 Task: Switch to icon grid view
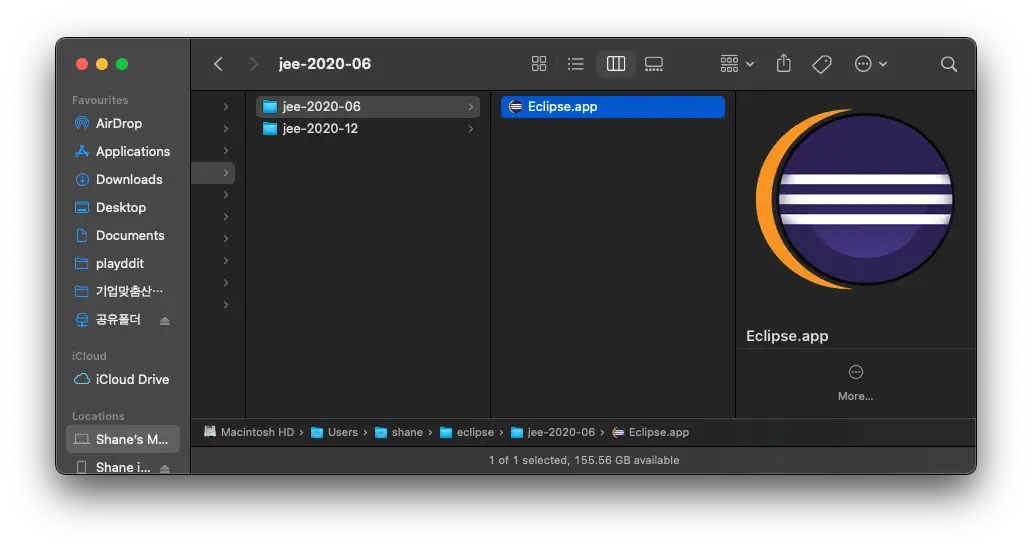(x=539, y=63)
